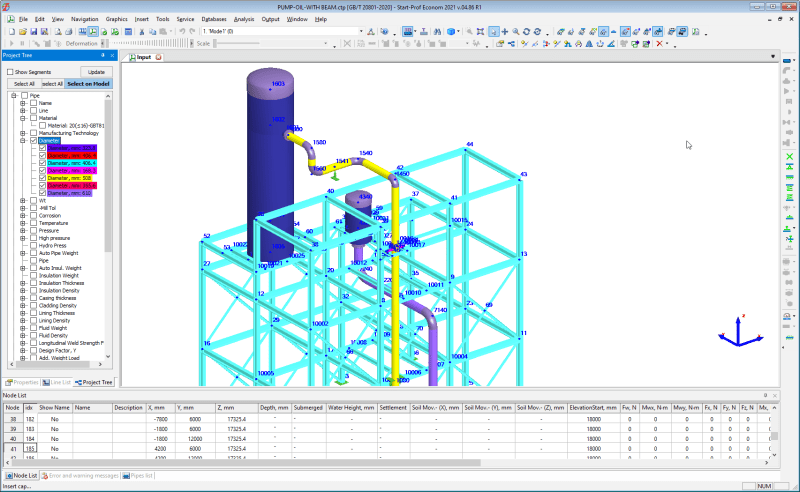
Task: Activate the pan crosshair tool
Action: [x=505, y=32]
